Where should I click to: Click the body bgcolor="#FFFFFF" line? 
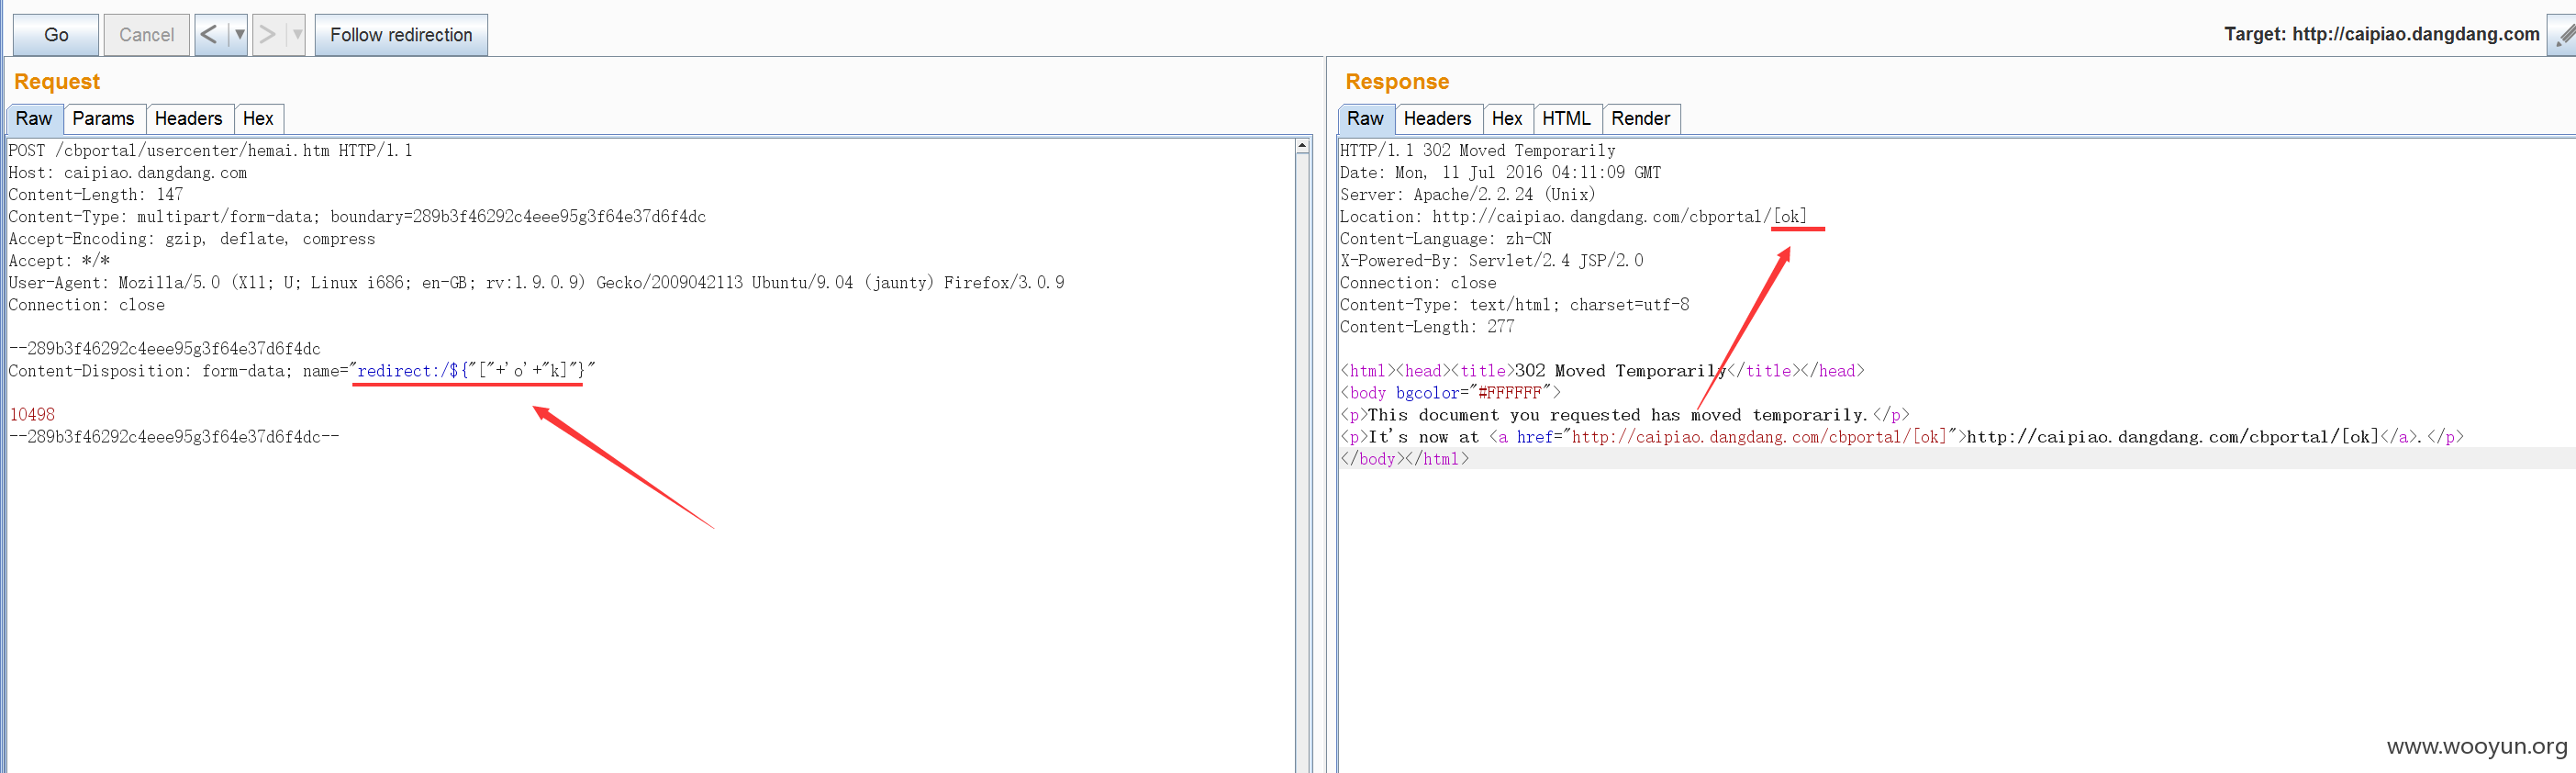(1450, 393)
